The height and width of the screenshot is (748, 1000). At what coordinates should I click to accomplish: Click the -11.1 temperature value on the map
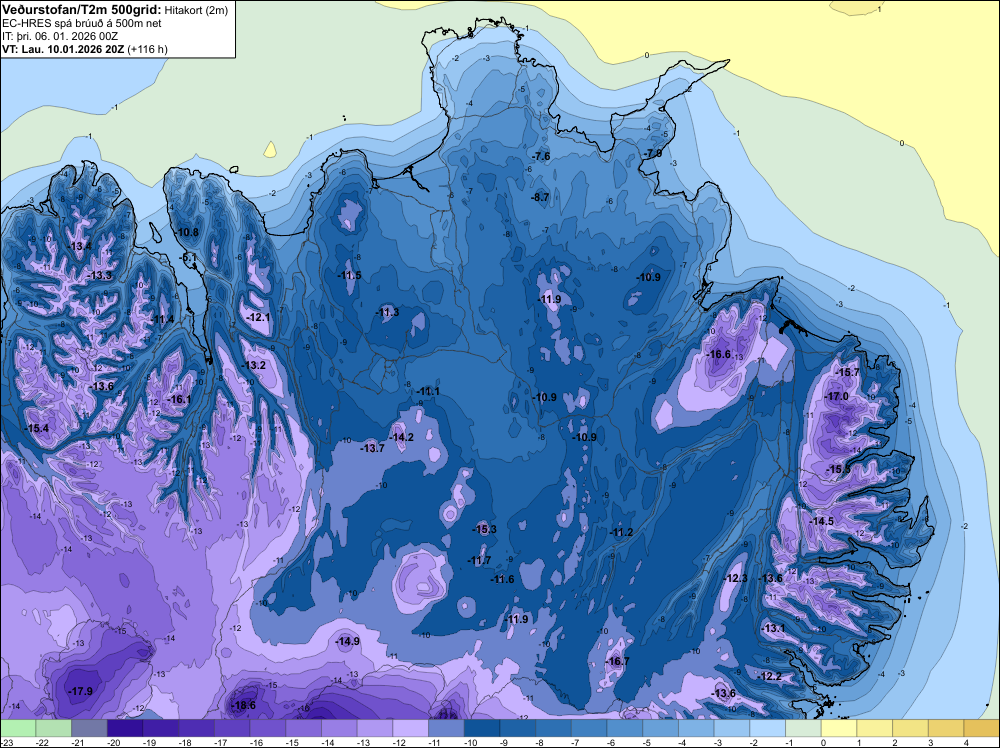(x=427, y=391)
